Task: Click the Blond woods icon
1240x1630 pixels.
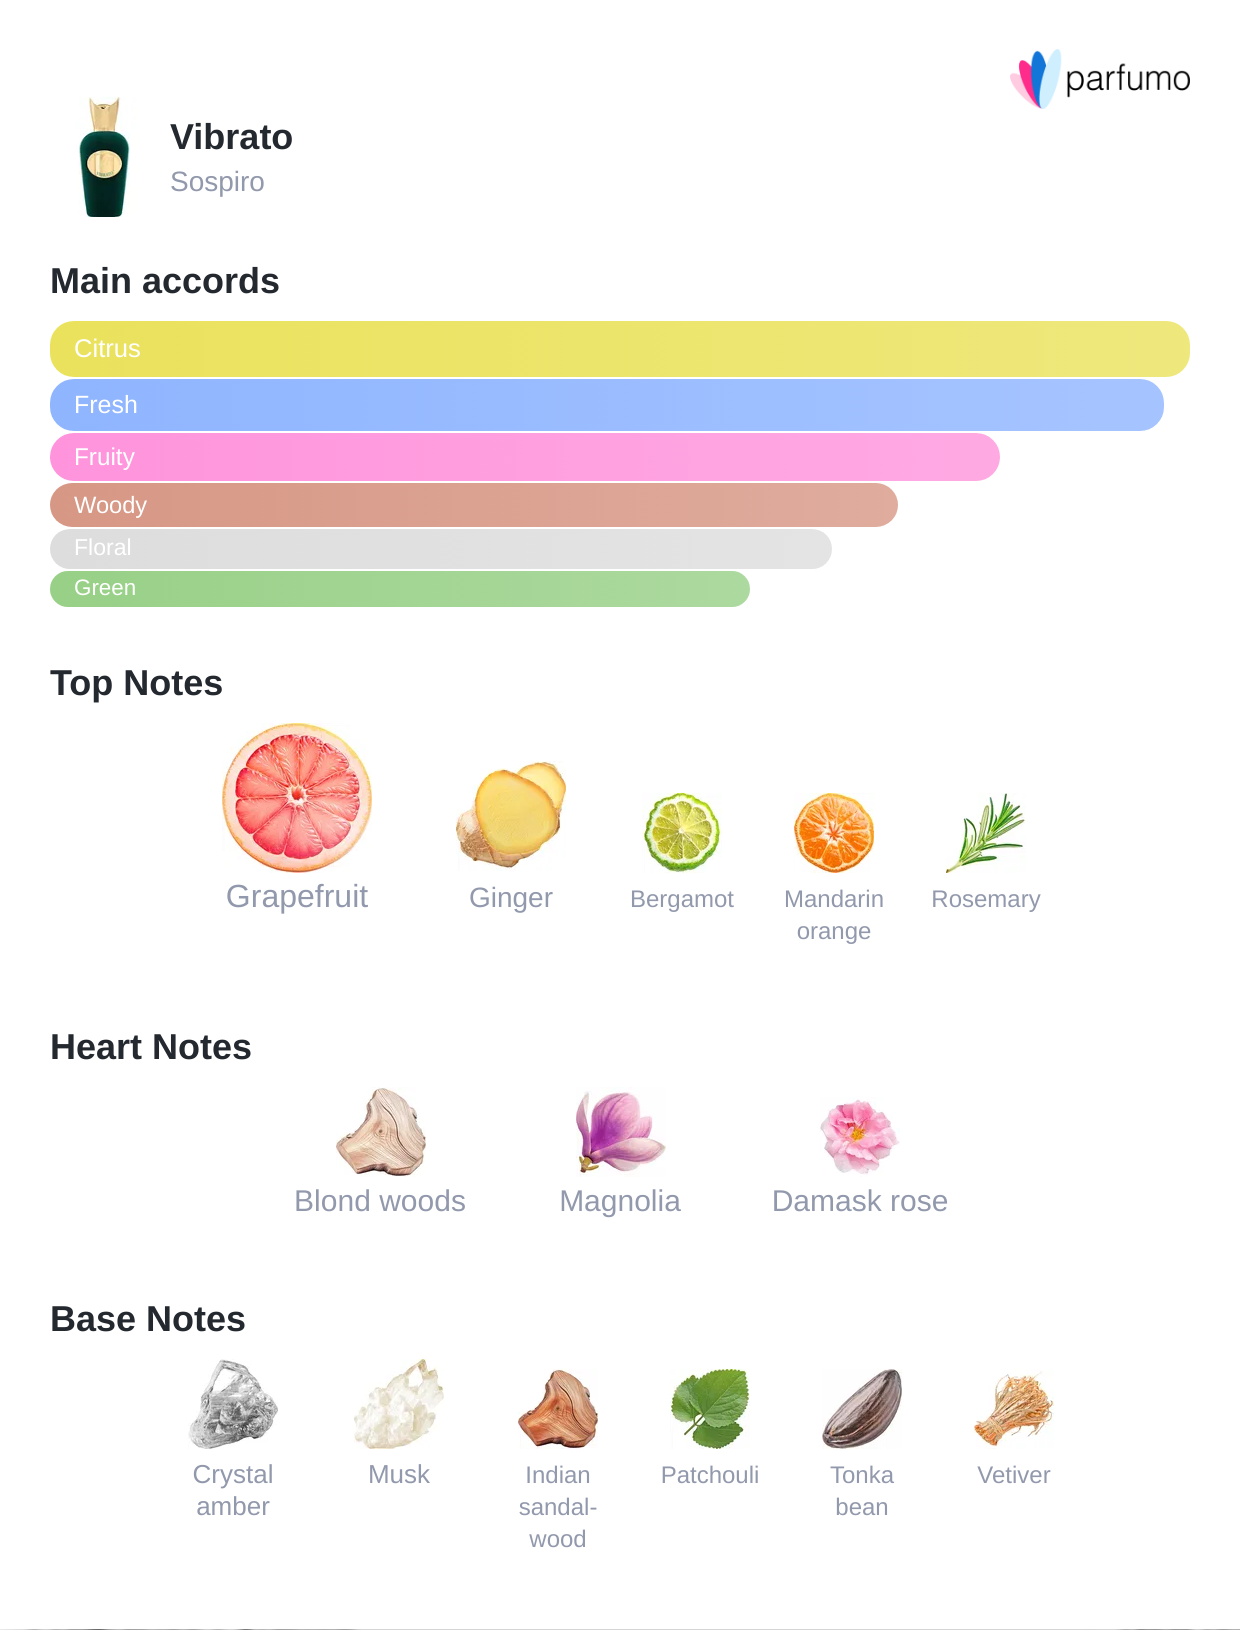Action: (x=381, y=1132)
